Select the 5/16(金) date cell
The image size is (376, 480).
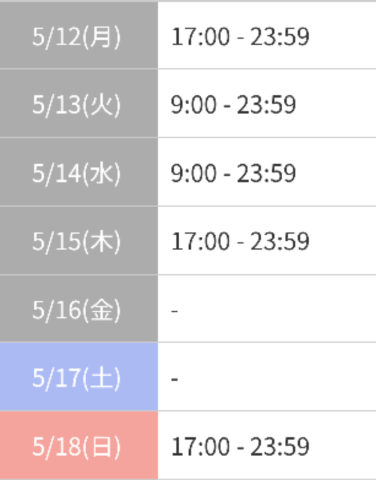click(x=79, y=309)
